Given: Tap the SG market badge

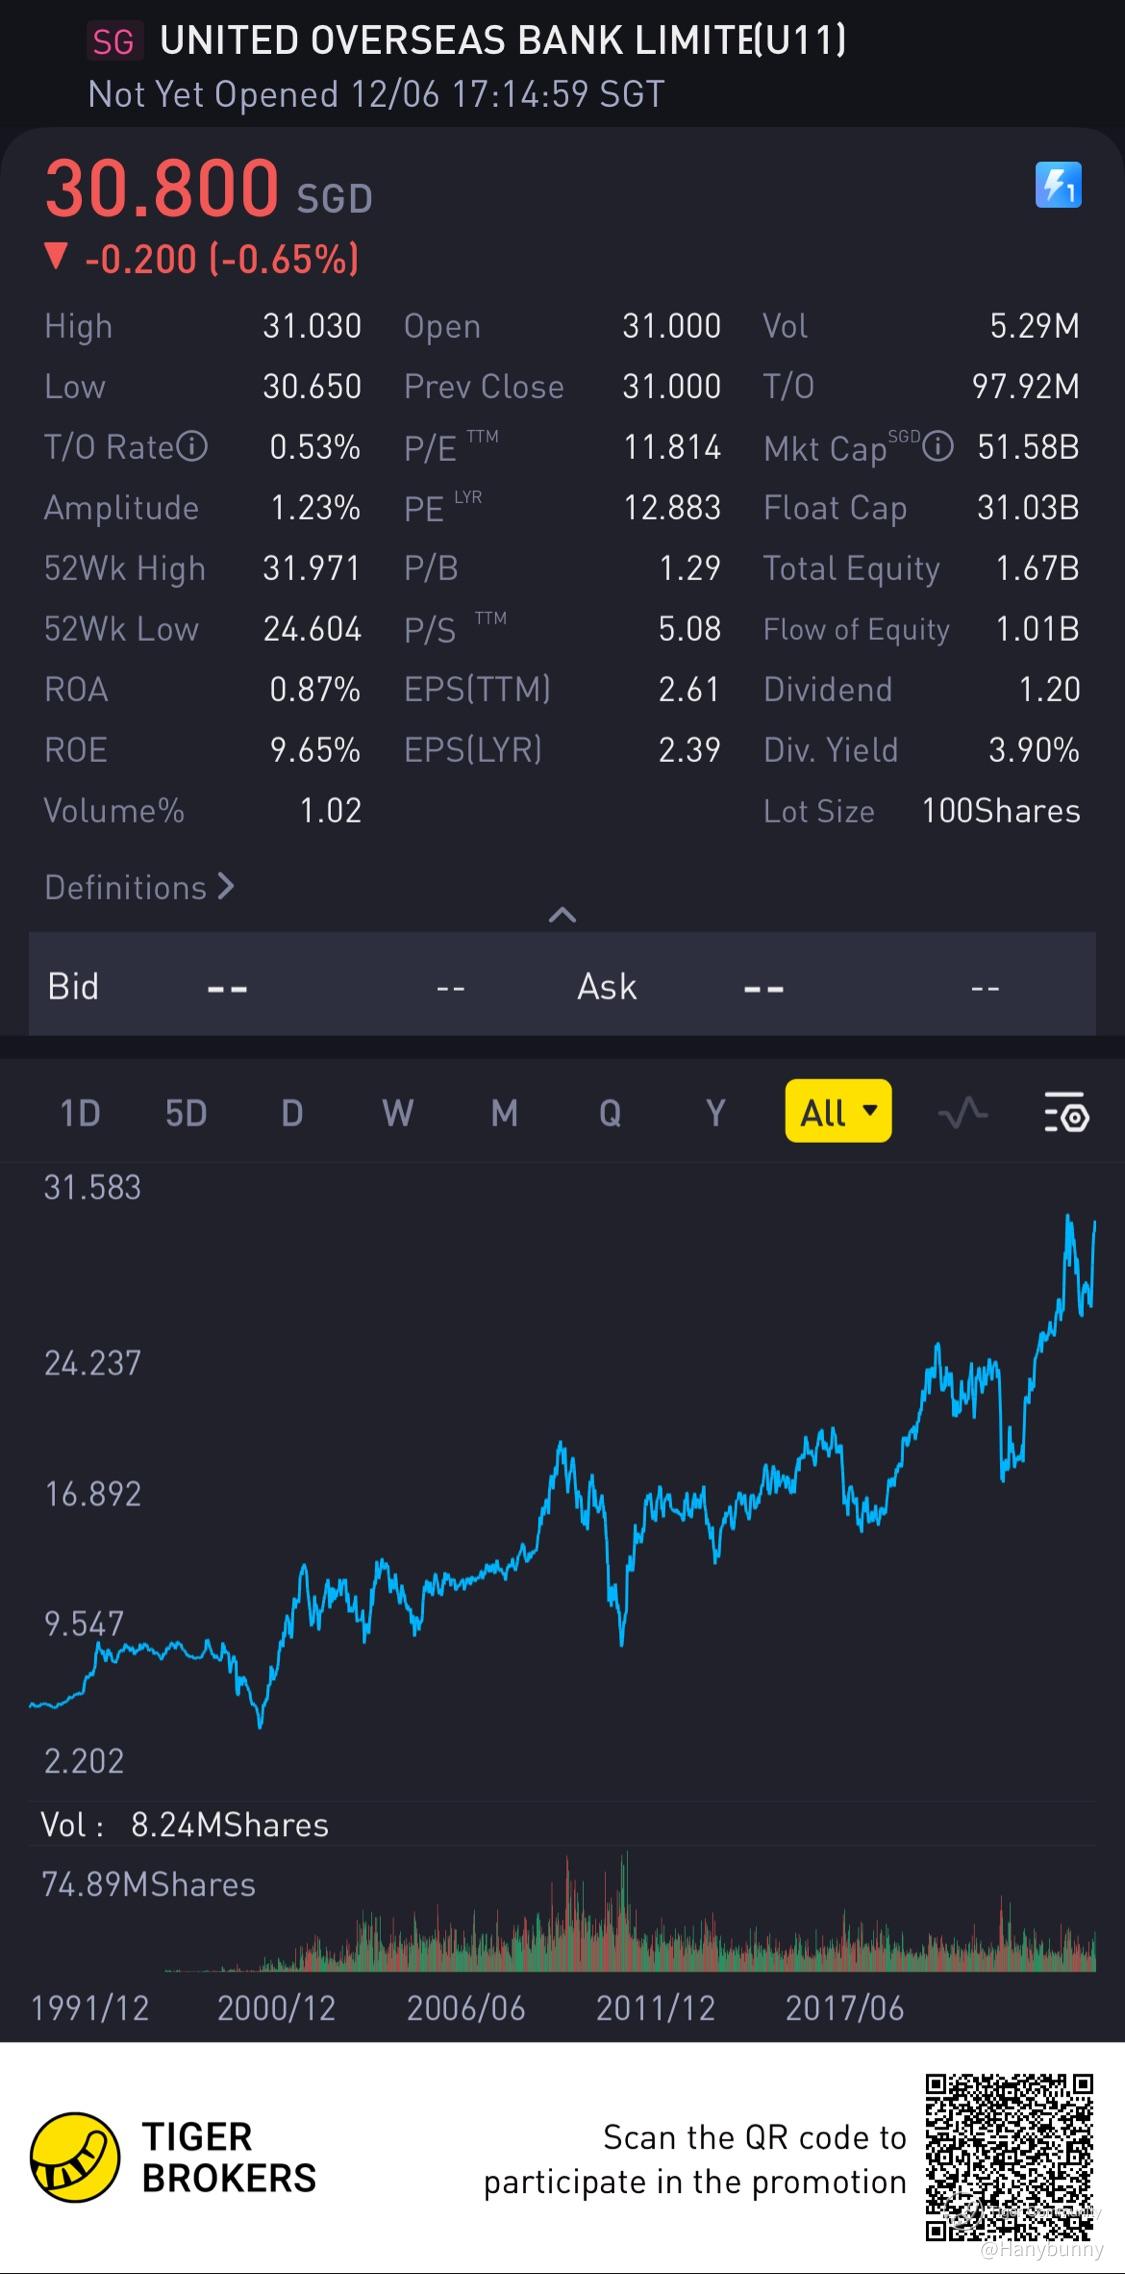Looking at the screenshot, I should click(x=113, y=42).
